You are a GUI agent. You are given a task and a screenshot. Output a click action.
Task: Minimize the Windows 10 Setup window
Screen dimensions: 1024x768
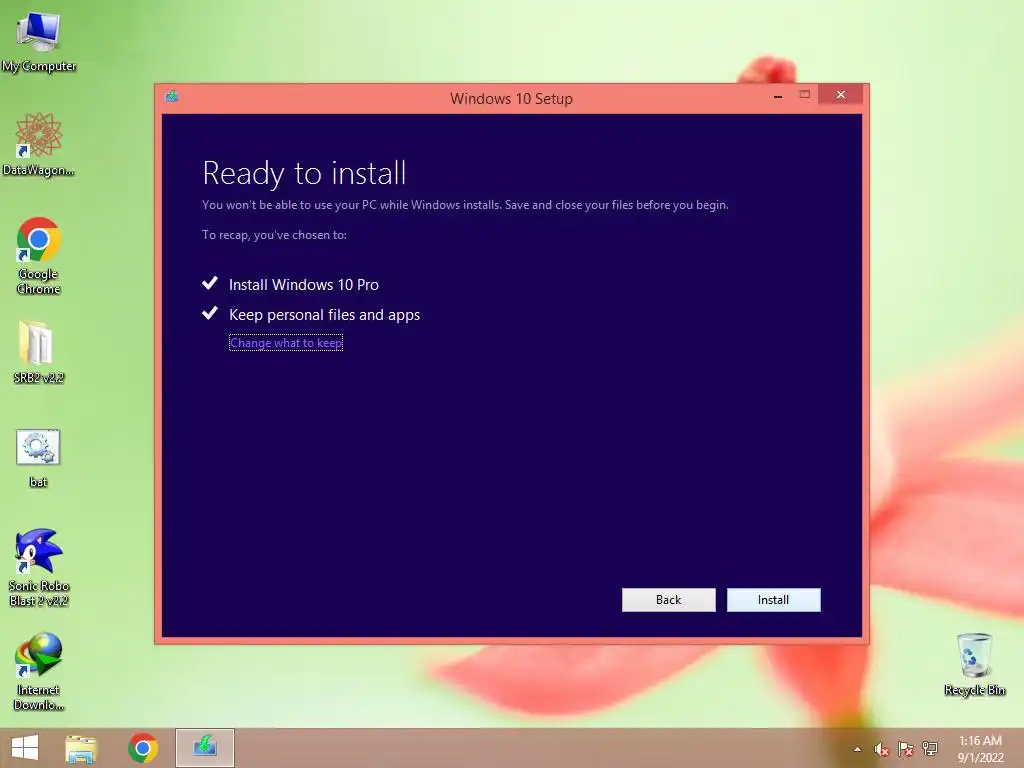click(x=778, y=95)
